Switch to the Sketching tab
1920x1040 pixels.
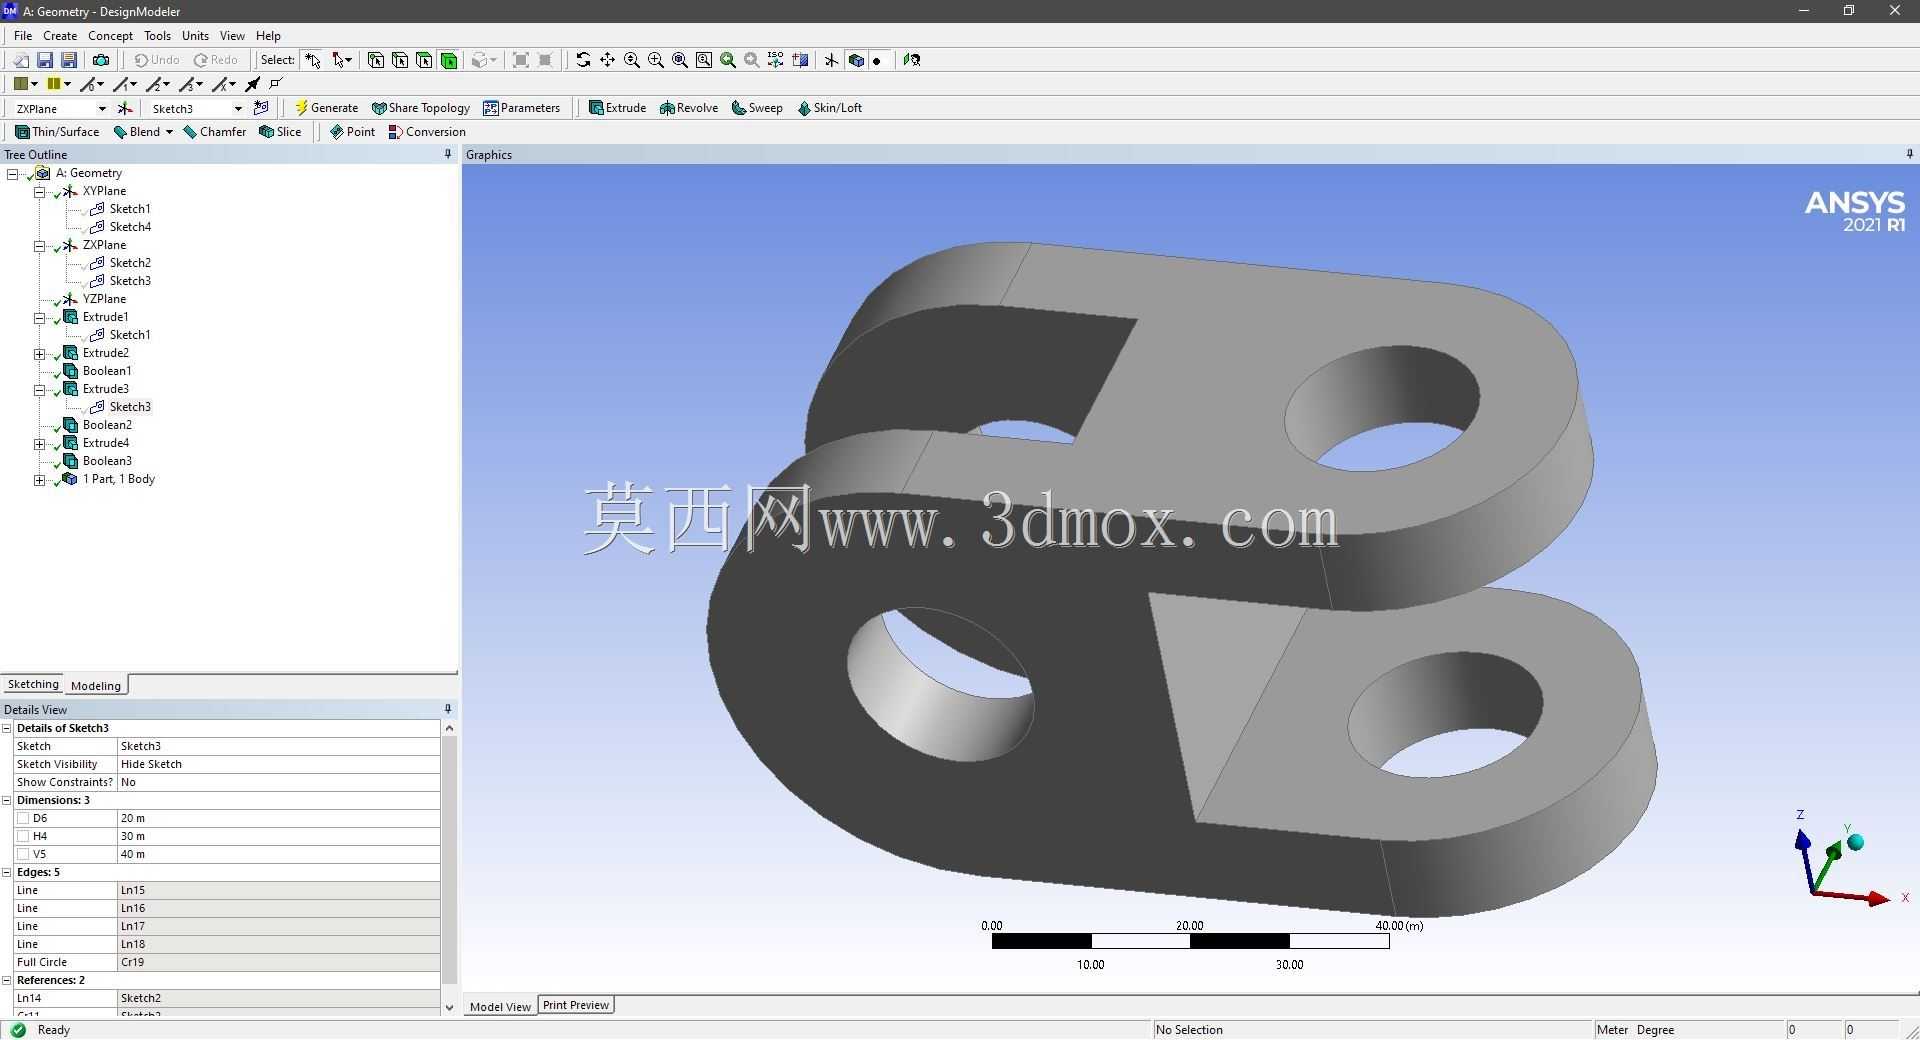pyautogui.click(x=33, y=685)
